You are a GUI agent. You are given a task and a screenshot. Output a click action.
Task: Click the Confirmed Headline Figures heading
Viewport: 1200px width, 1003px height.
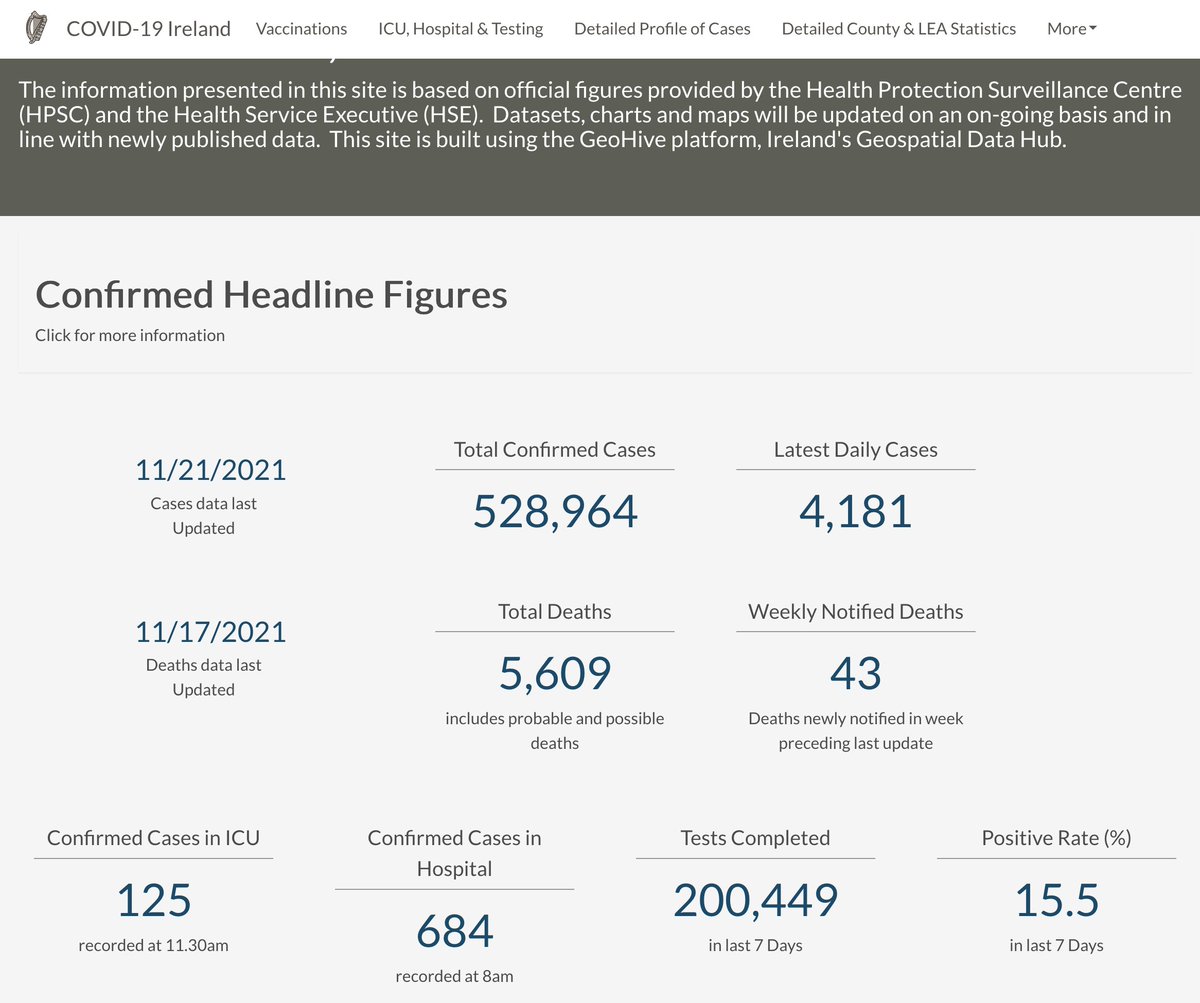point(271,295)
